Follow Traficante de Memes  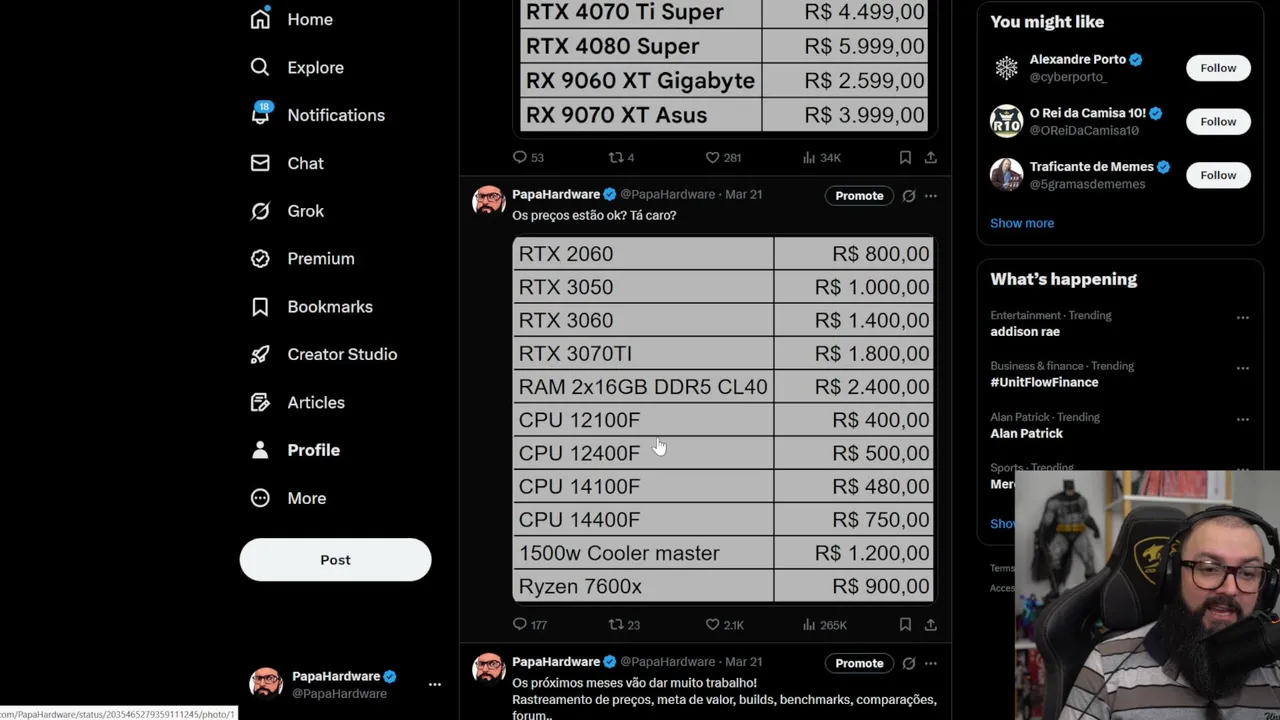pyautogui.click(x=1218, y=175)
